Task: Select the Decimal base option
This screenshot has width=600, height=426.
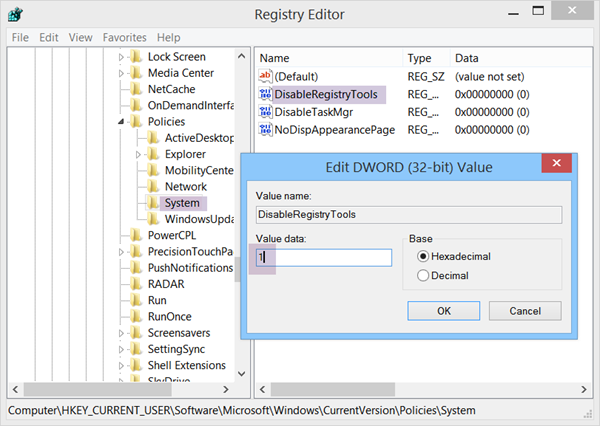Action: point(423,275)
